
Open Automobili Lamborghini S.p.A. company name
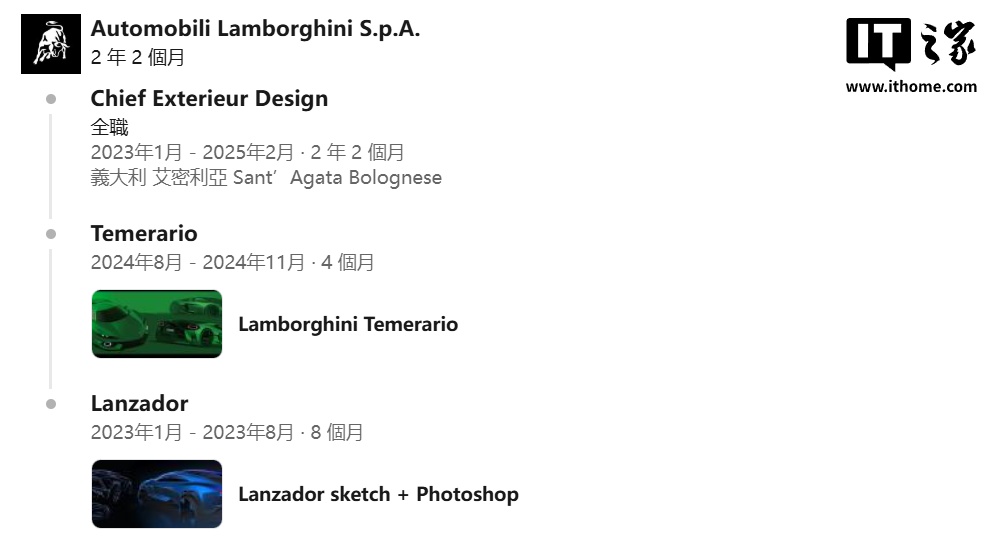click(x=255, y=29)
